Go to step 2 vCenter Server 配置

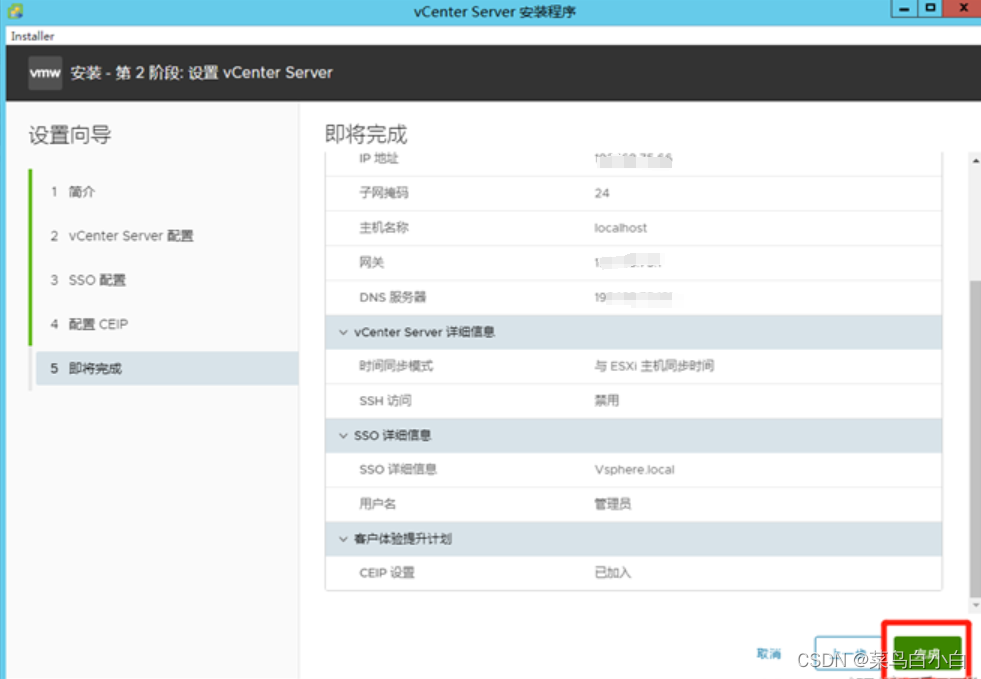coord(122,236)
